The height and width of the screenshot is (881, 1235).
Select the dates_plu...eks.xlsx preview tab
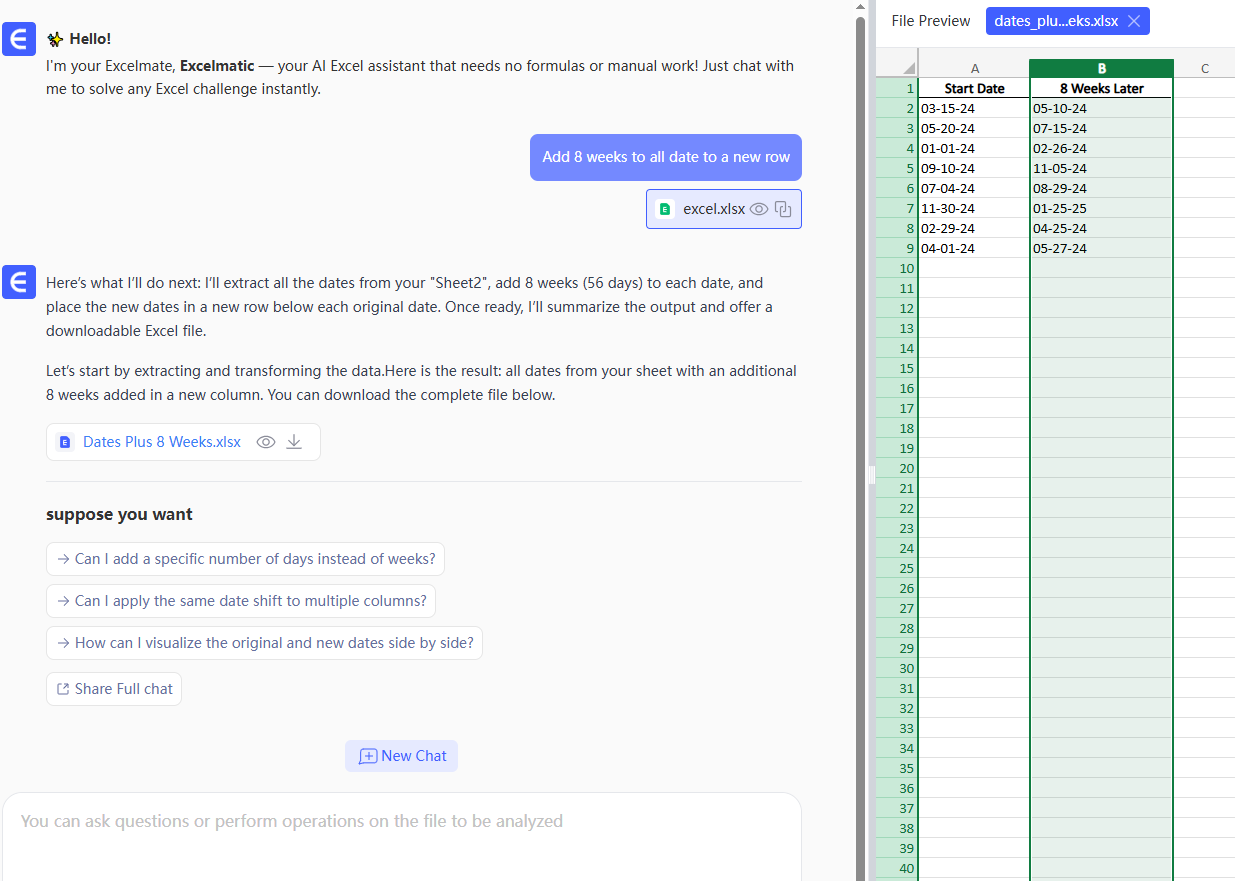coord(1056,21)
